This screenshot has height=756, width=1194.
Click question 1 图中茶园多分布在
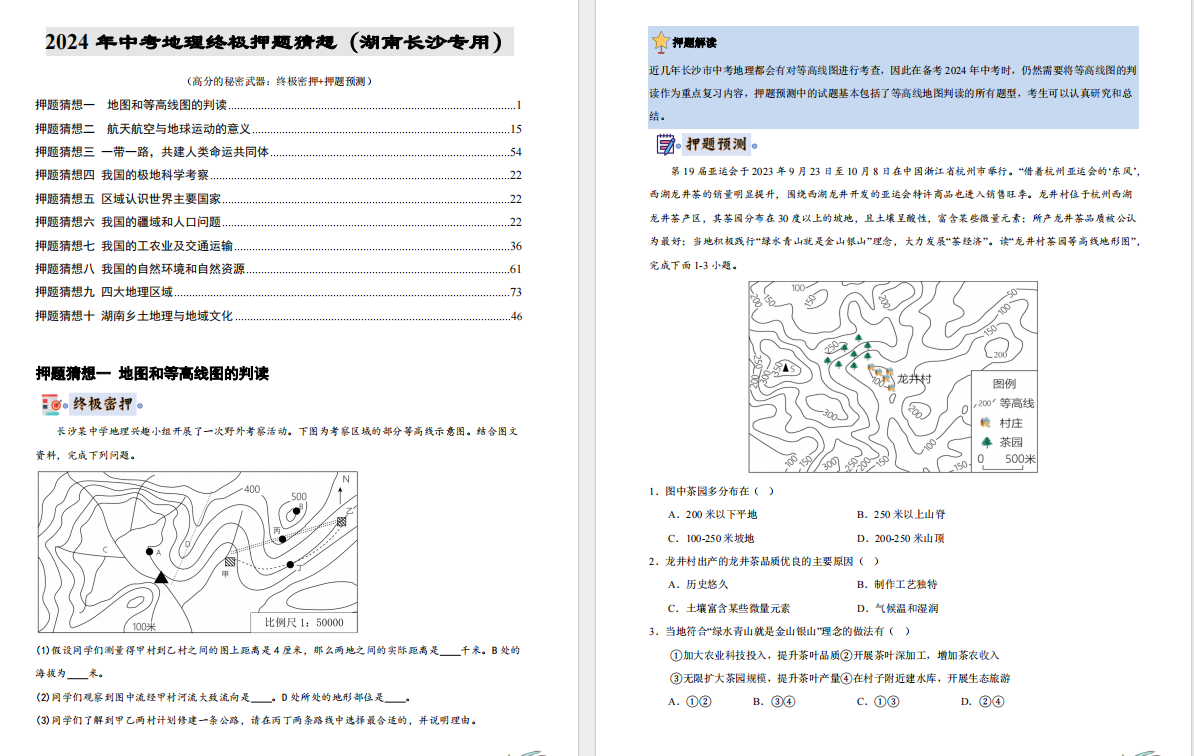pos(711,491)
